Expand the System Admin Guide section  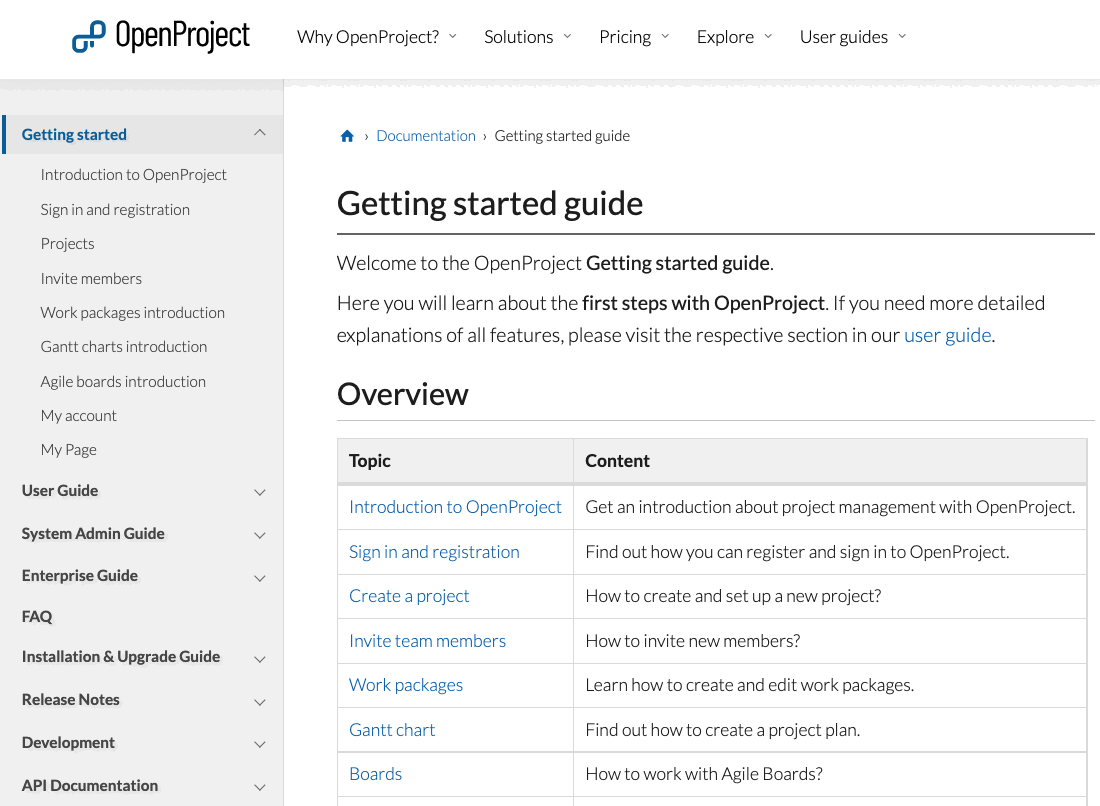click(x=259, y=535)
